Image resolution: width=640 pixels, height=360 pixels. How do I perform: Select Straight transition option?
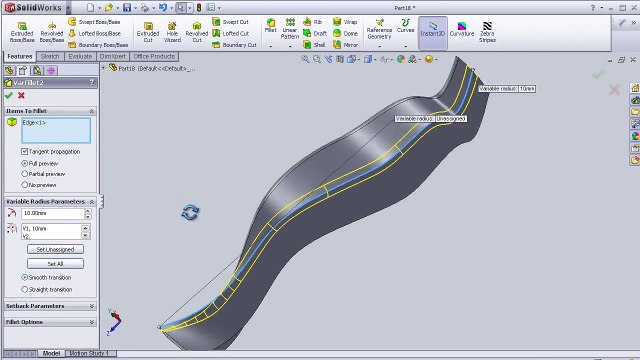coord(24,289)
